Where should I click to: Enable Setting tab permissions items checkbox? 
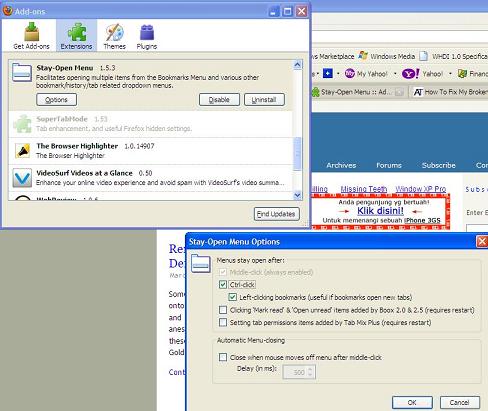223,322
